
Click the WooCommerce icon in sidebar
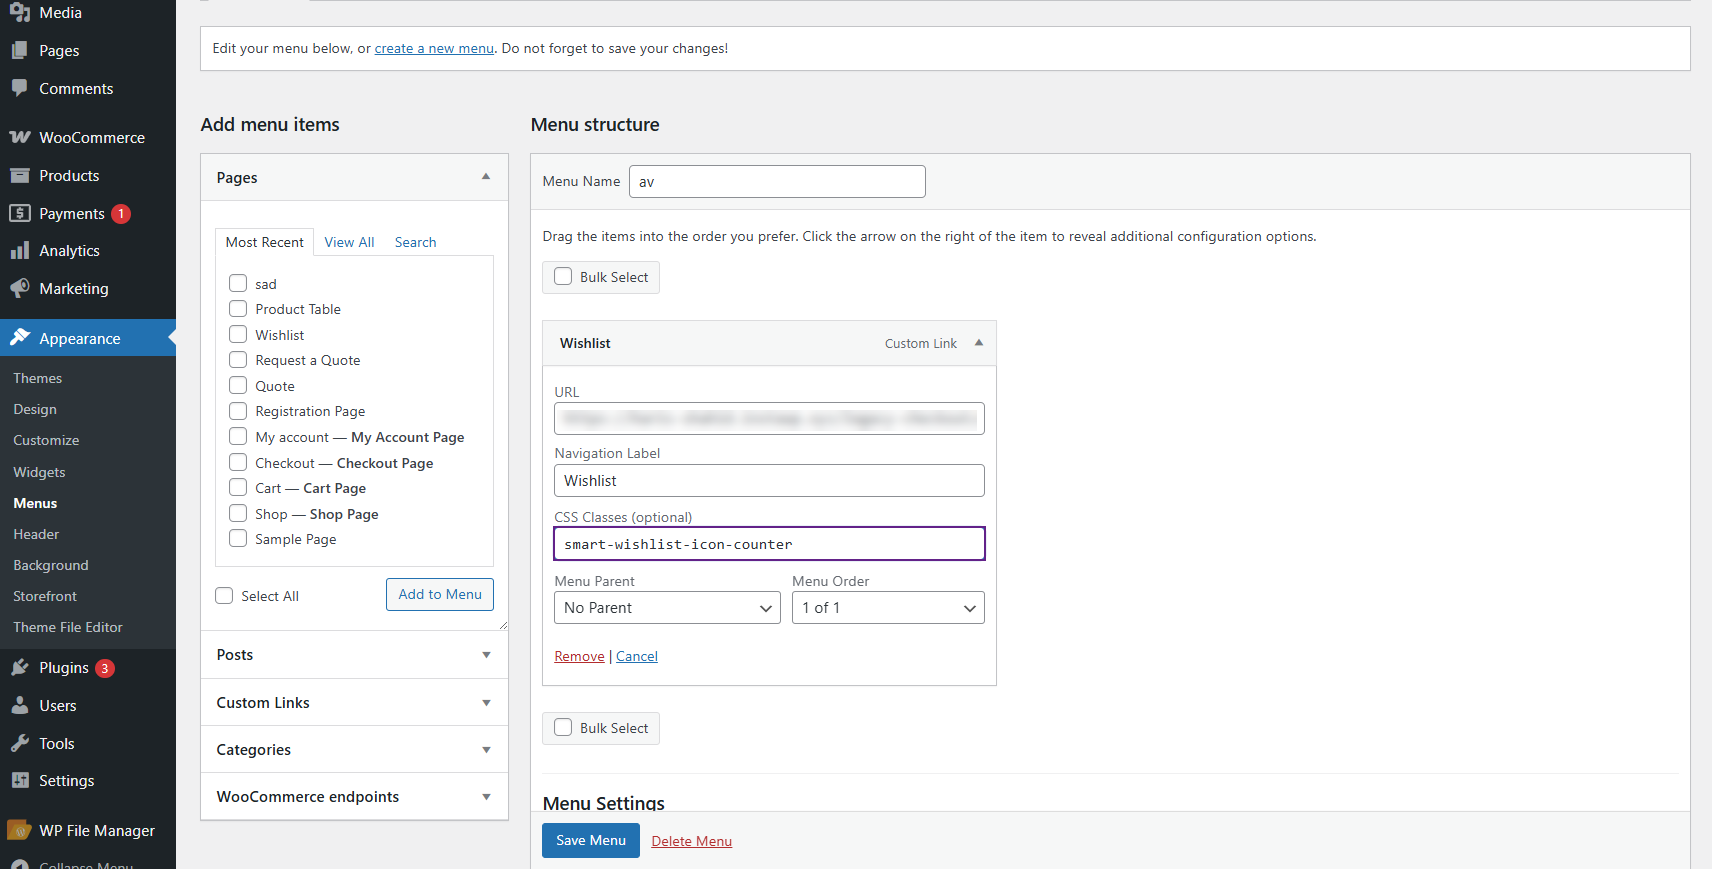(20, 137)
